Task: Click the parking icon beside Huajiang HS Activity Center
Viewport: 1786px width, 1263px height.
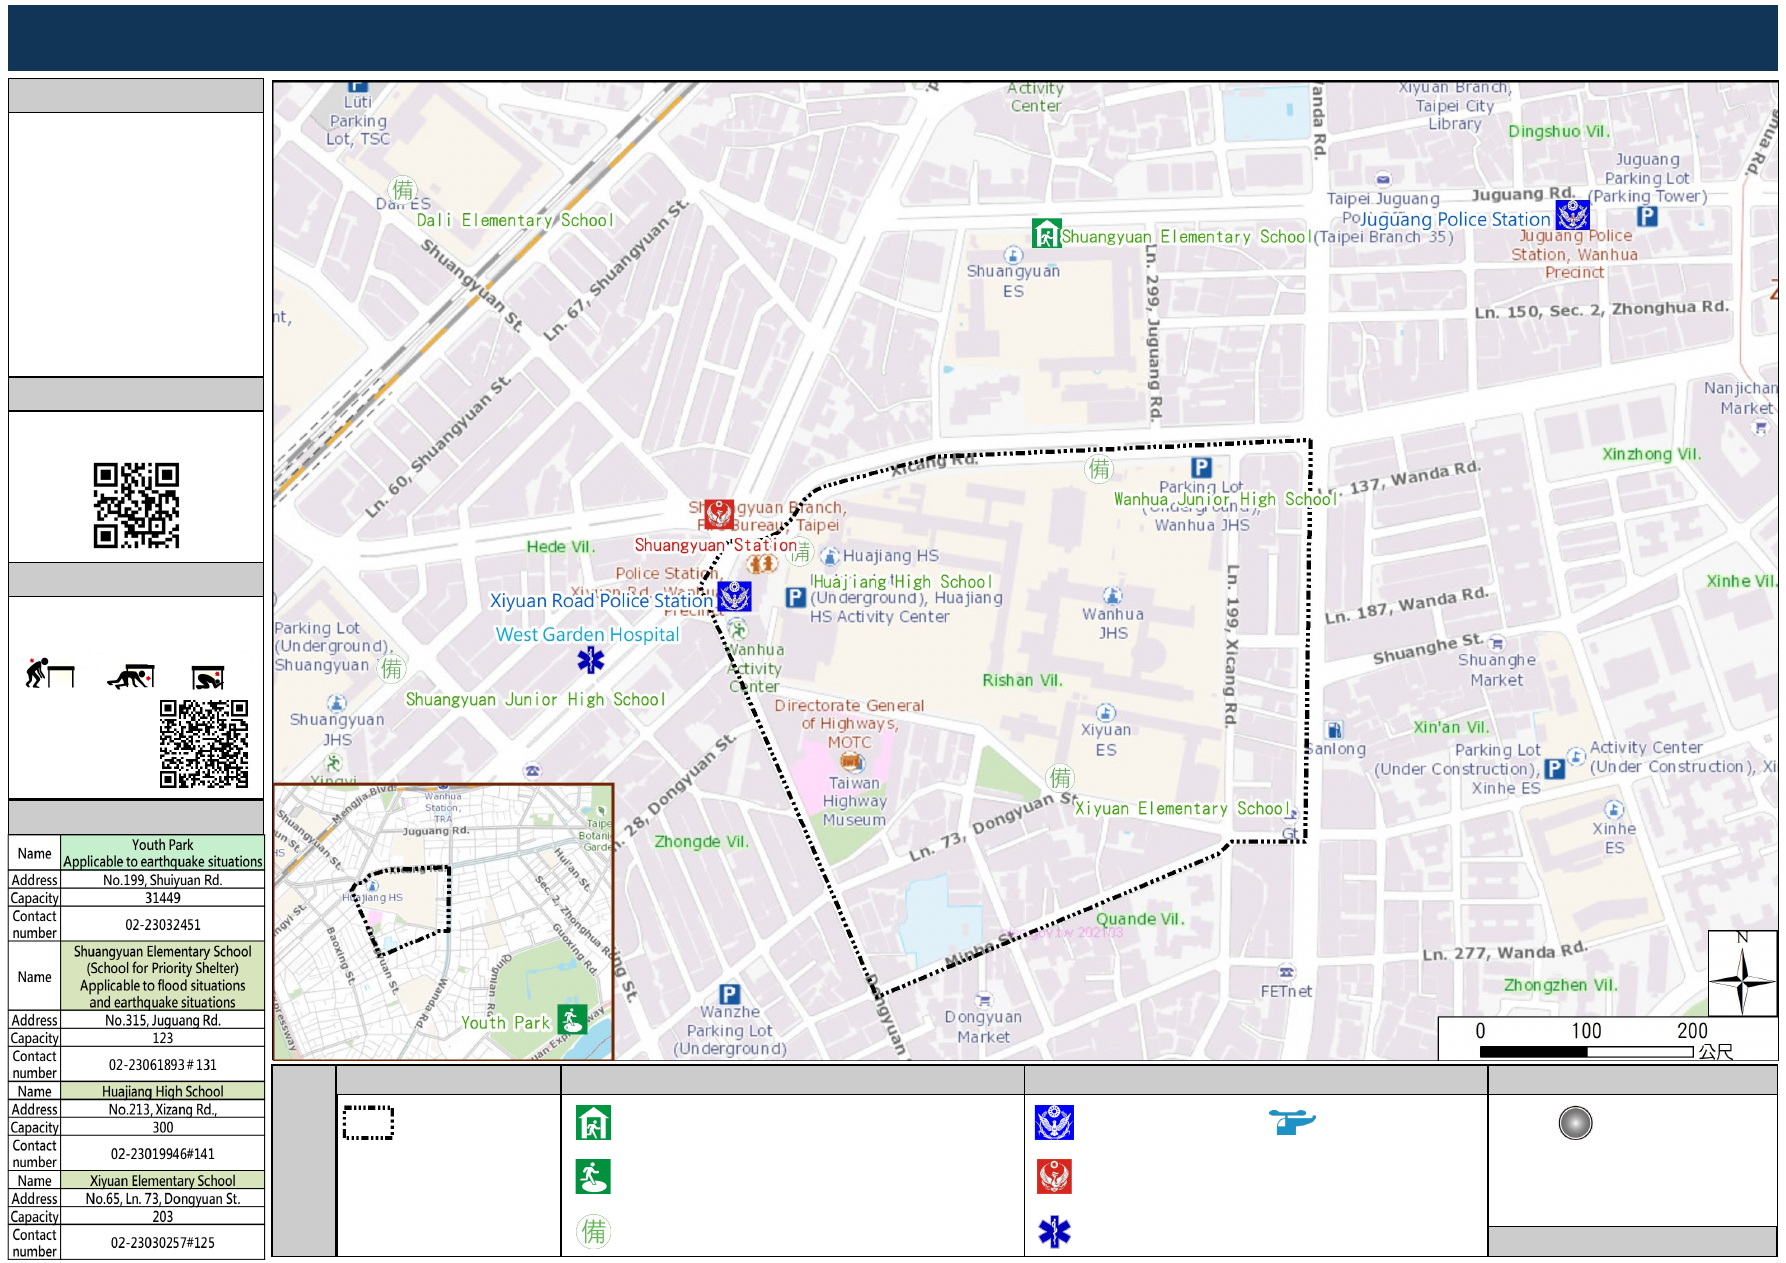Action: pos(795,597)
